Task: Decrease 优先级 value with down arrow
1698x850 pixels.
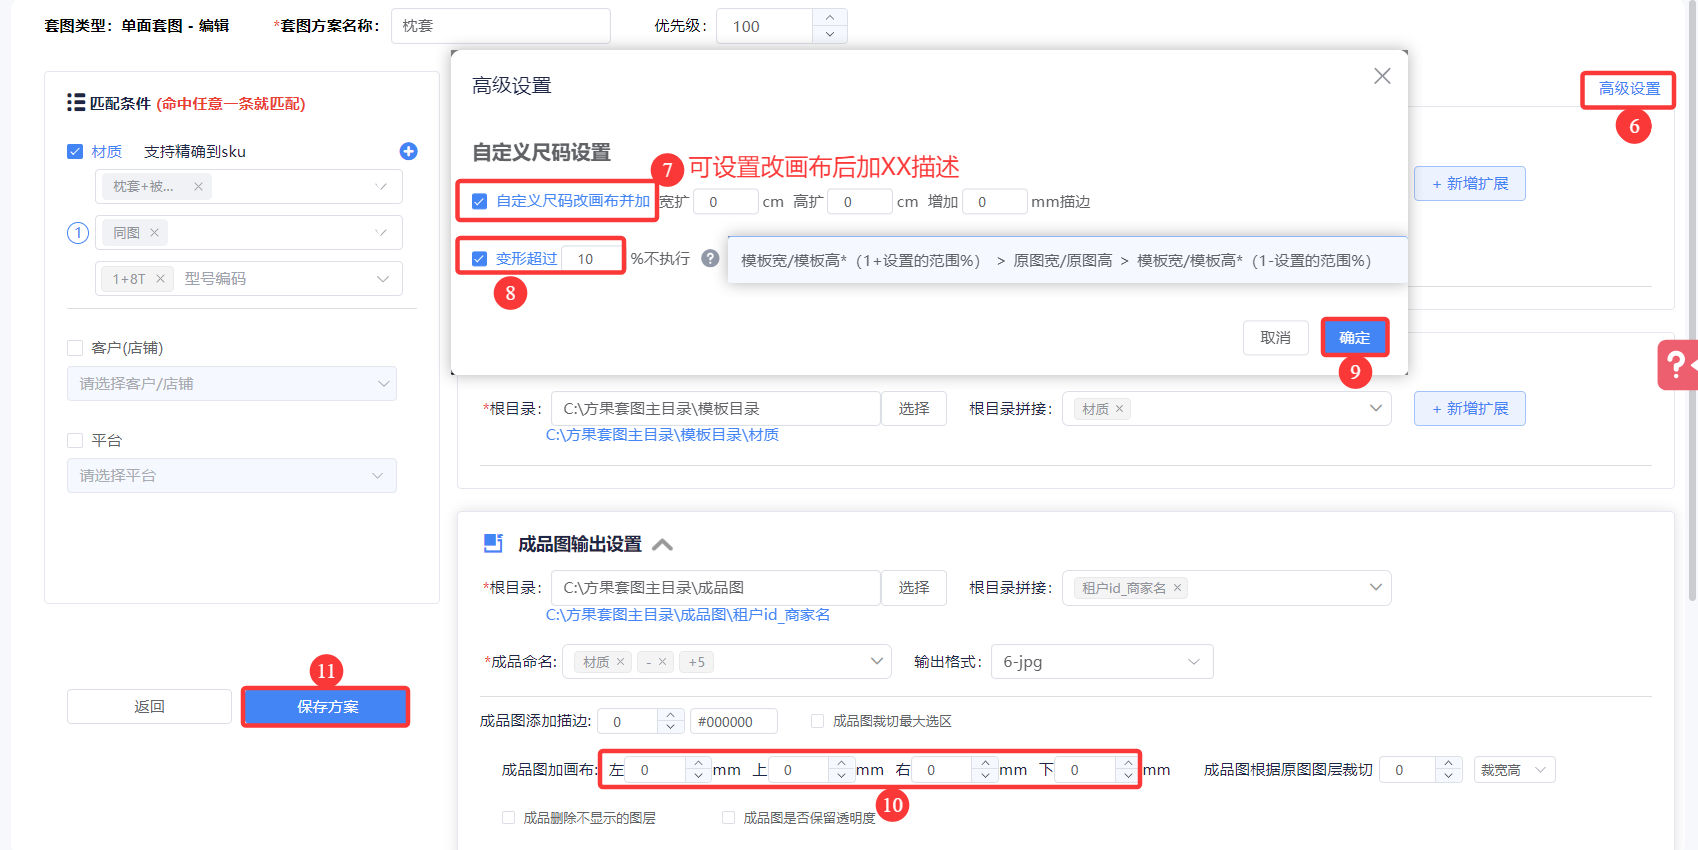Action: click(830, 35)
